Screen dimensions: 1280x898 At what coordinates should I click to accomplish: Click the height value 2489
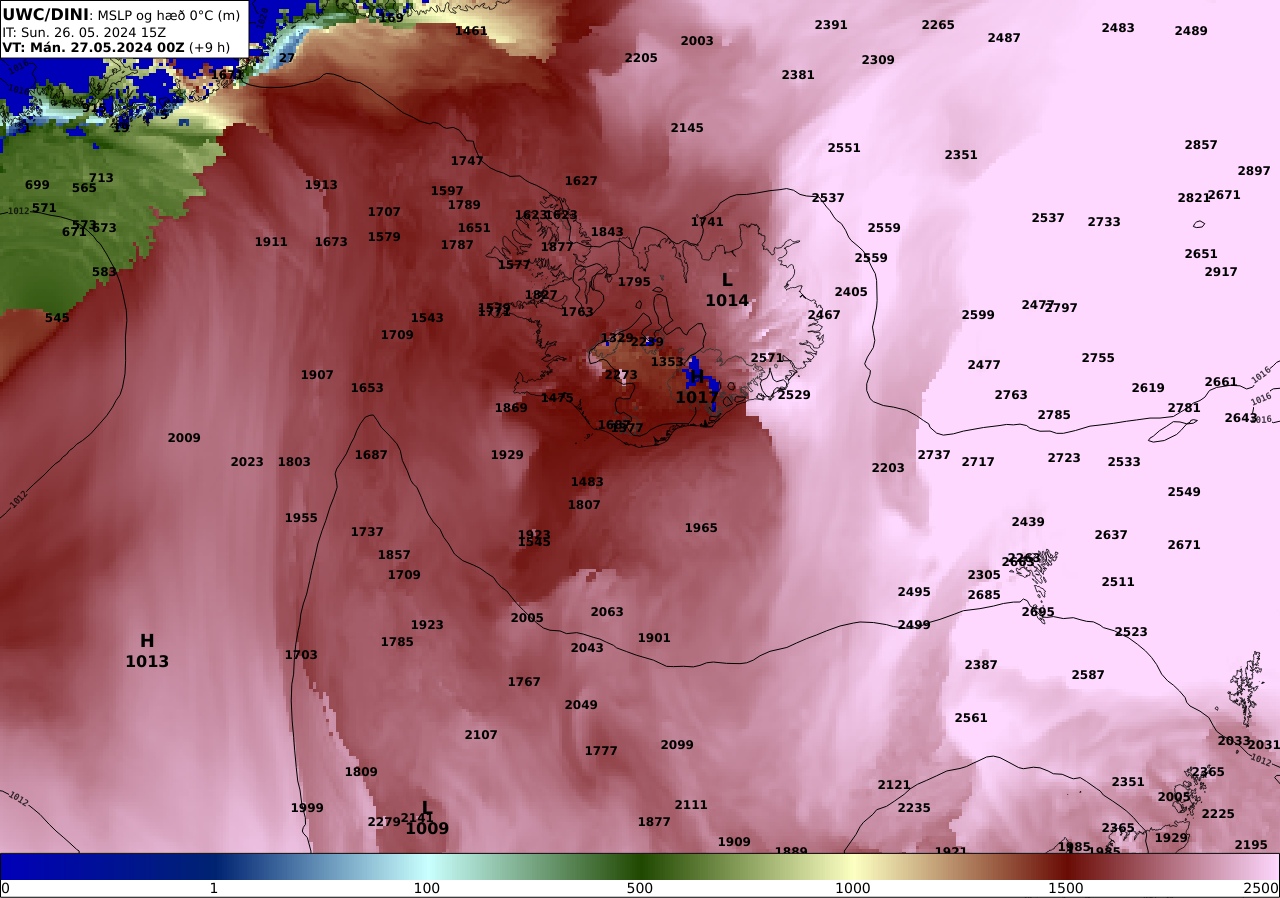point(1191,31)
